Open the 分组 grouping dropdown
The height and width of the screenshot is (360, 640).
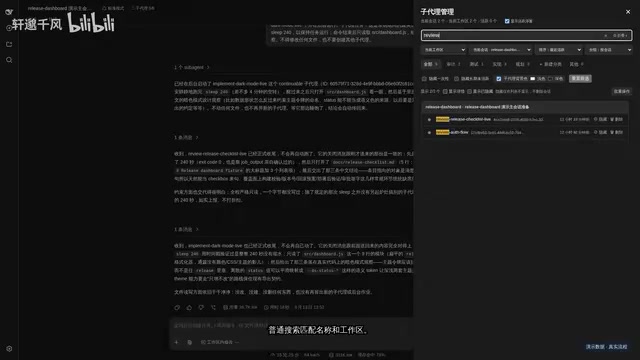(609, 50)
